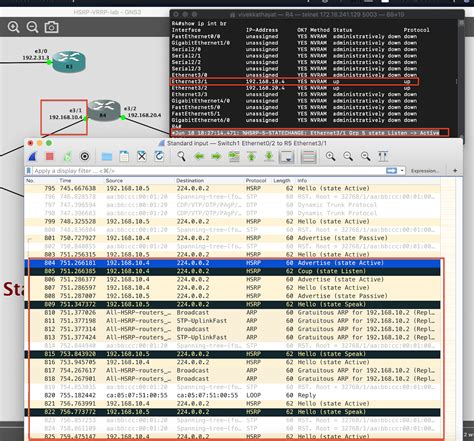Open capture file folder icon
The image size is (474, 441).
(107, 156)
